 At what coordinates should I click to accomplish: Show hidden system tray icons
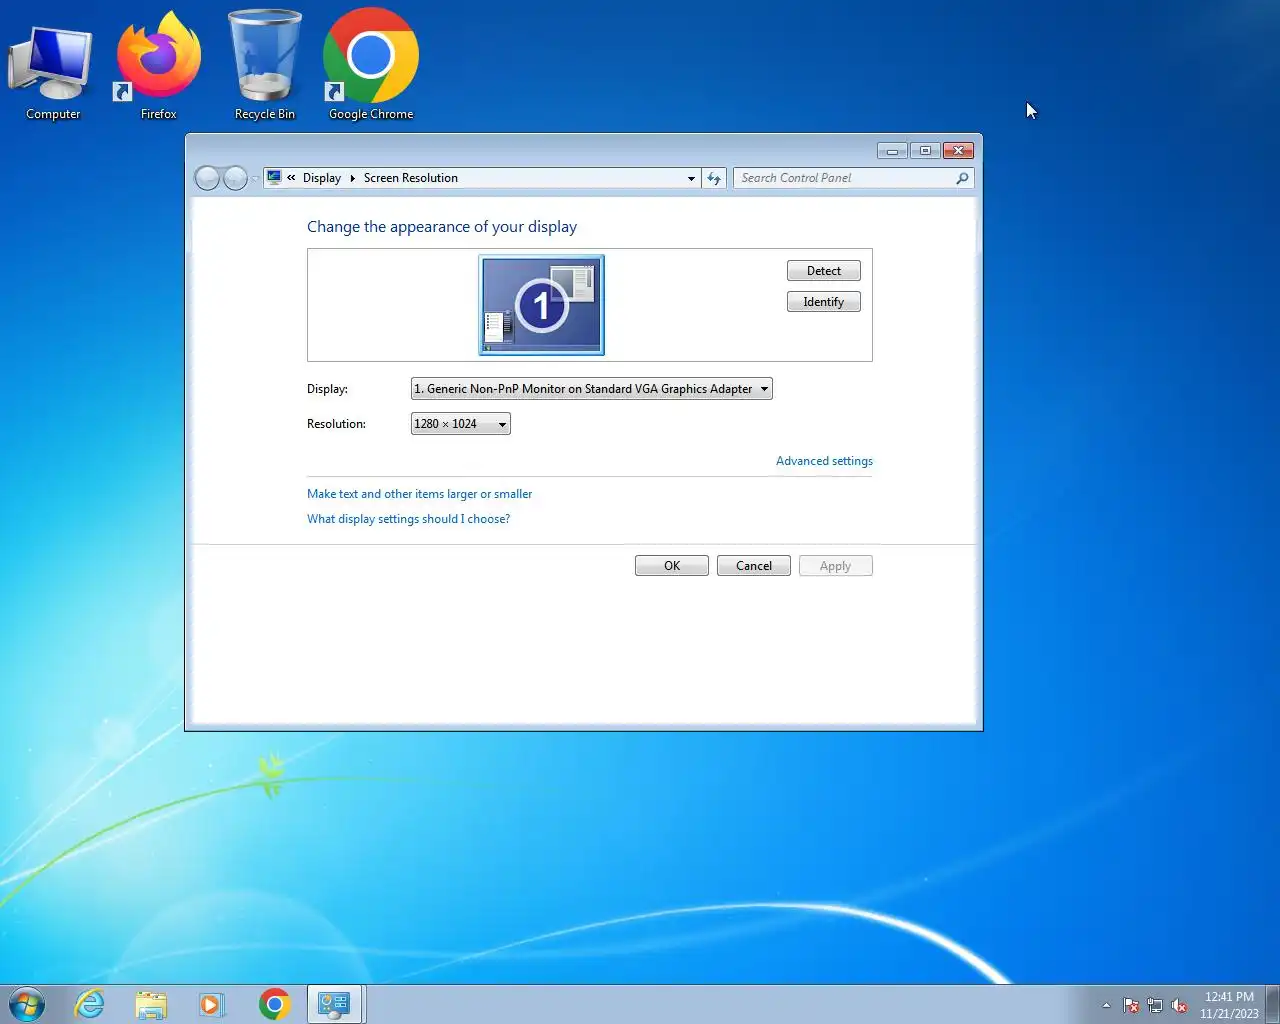[x=1106, y=1005]
